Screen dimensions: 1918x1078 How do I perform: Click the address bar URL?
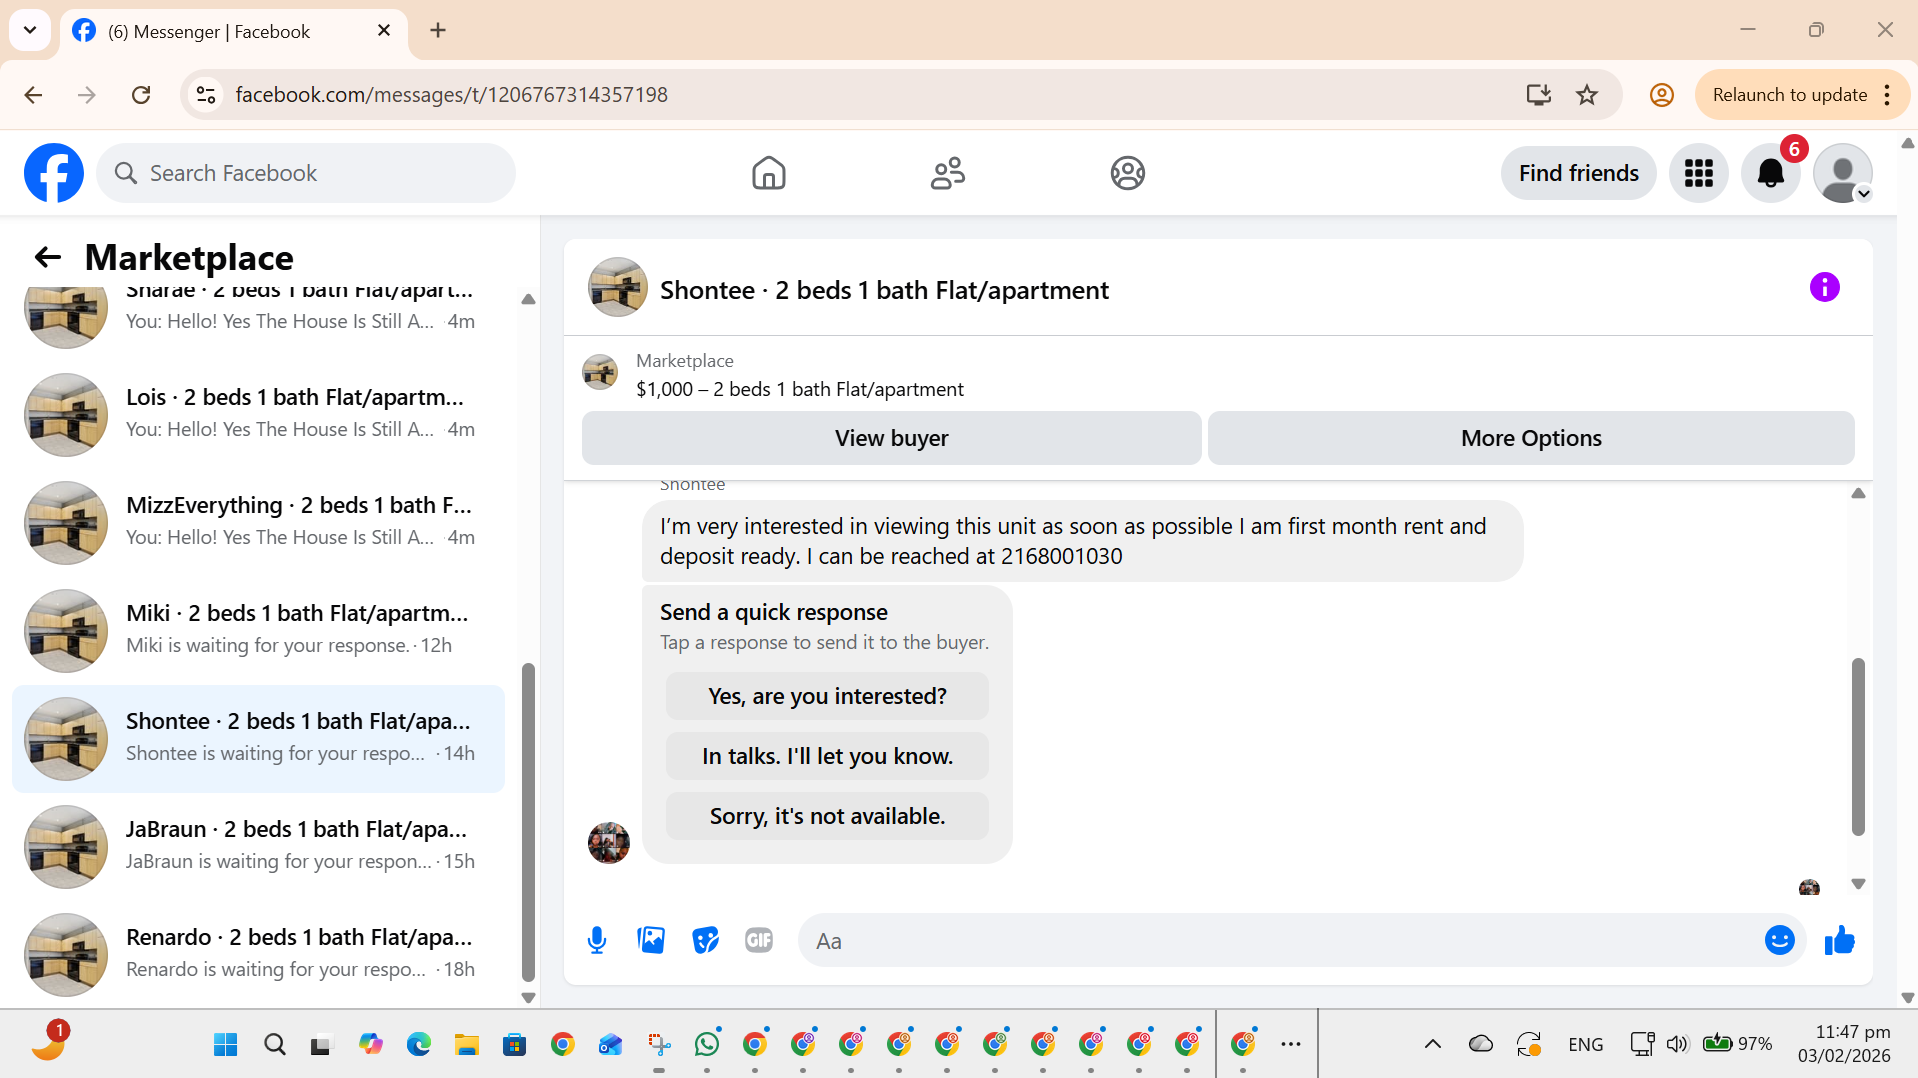click(x=451, y=95)
